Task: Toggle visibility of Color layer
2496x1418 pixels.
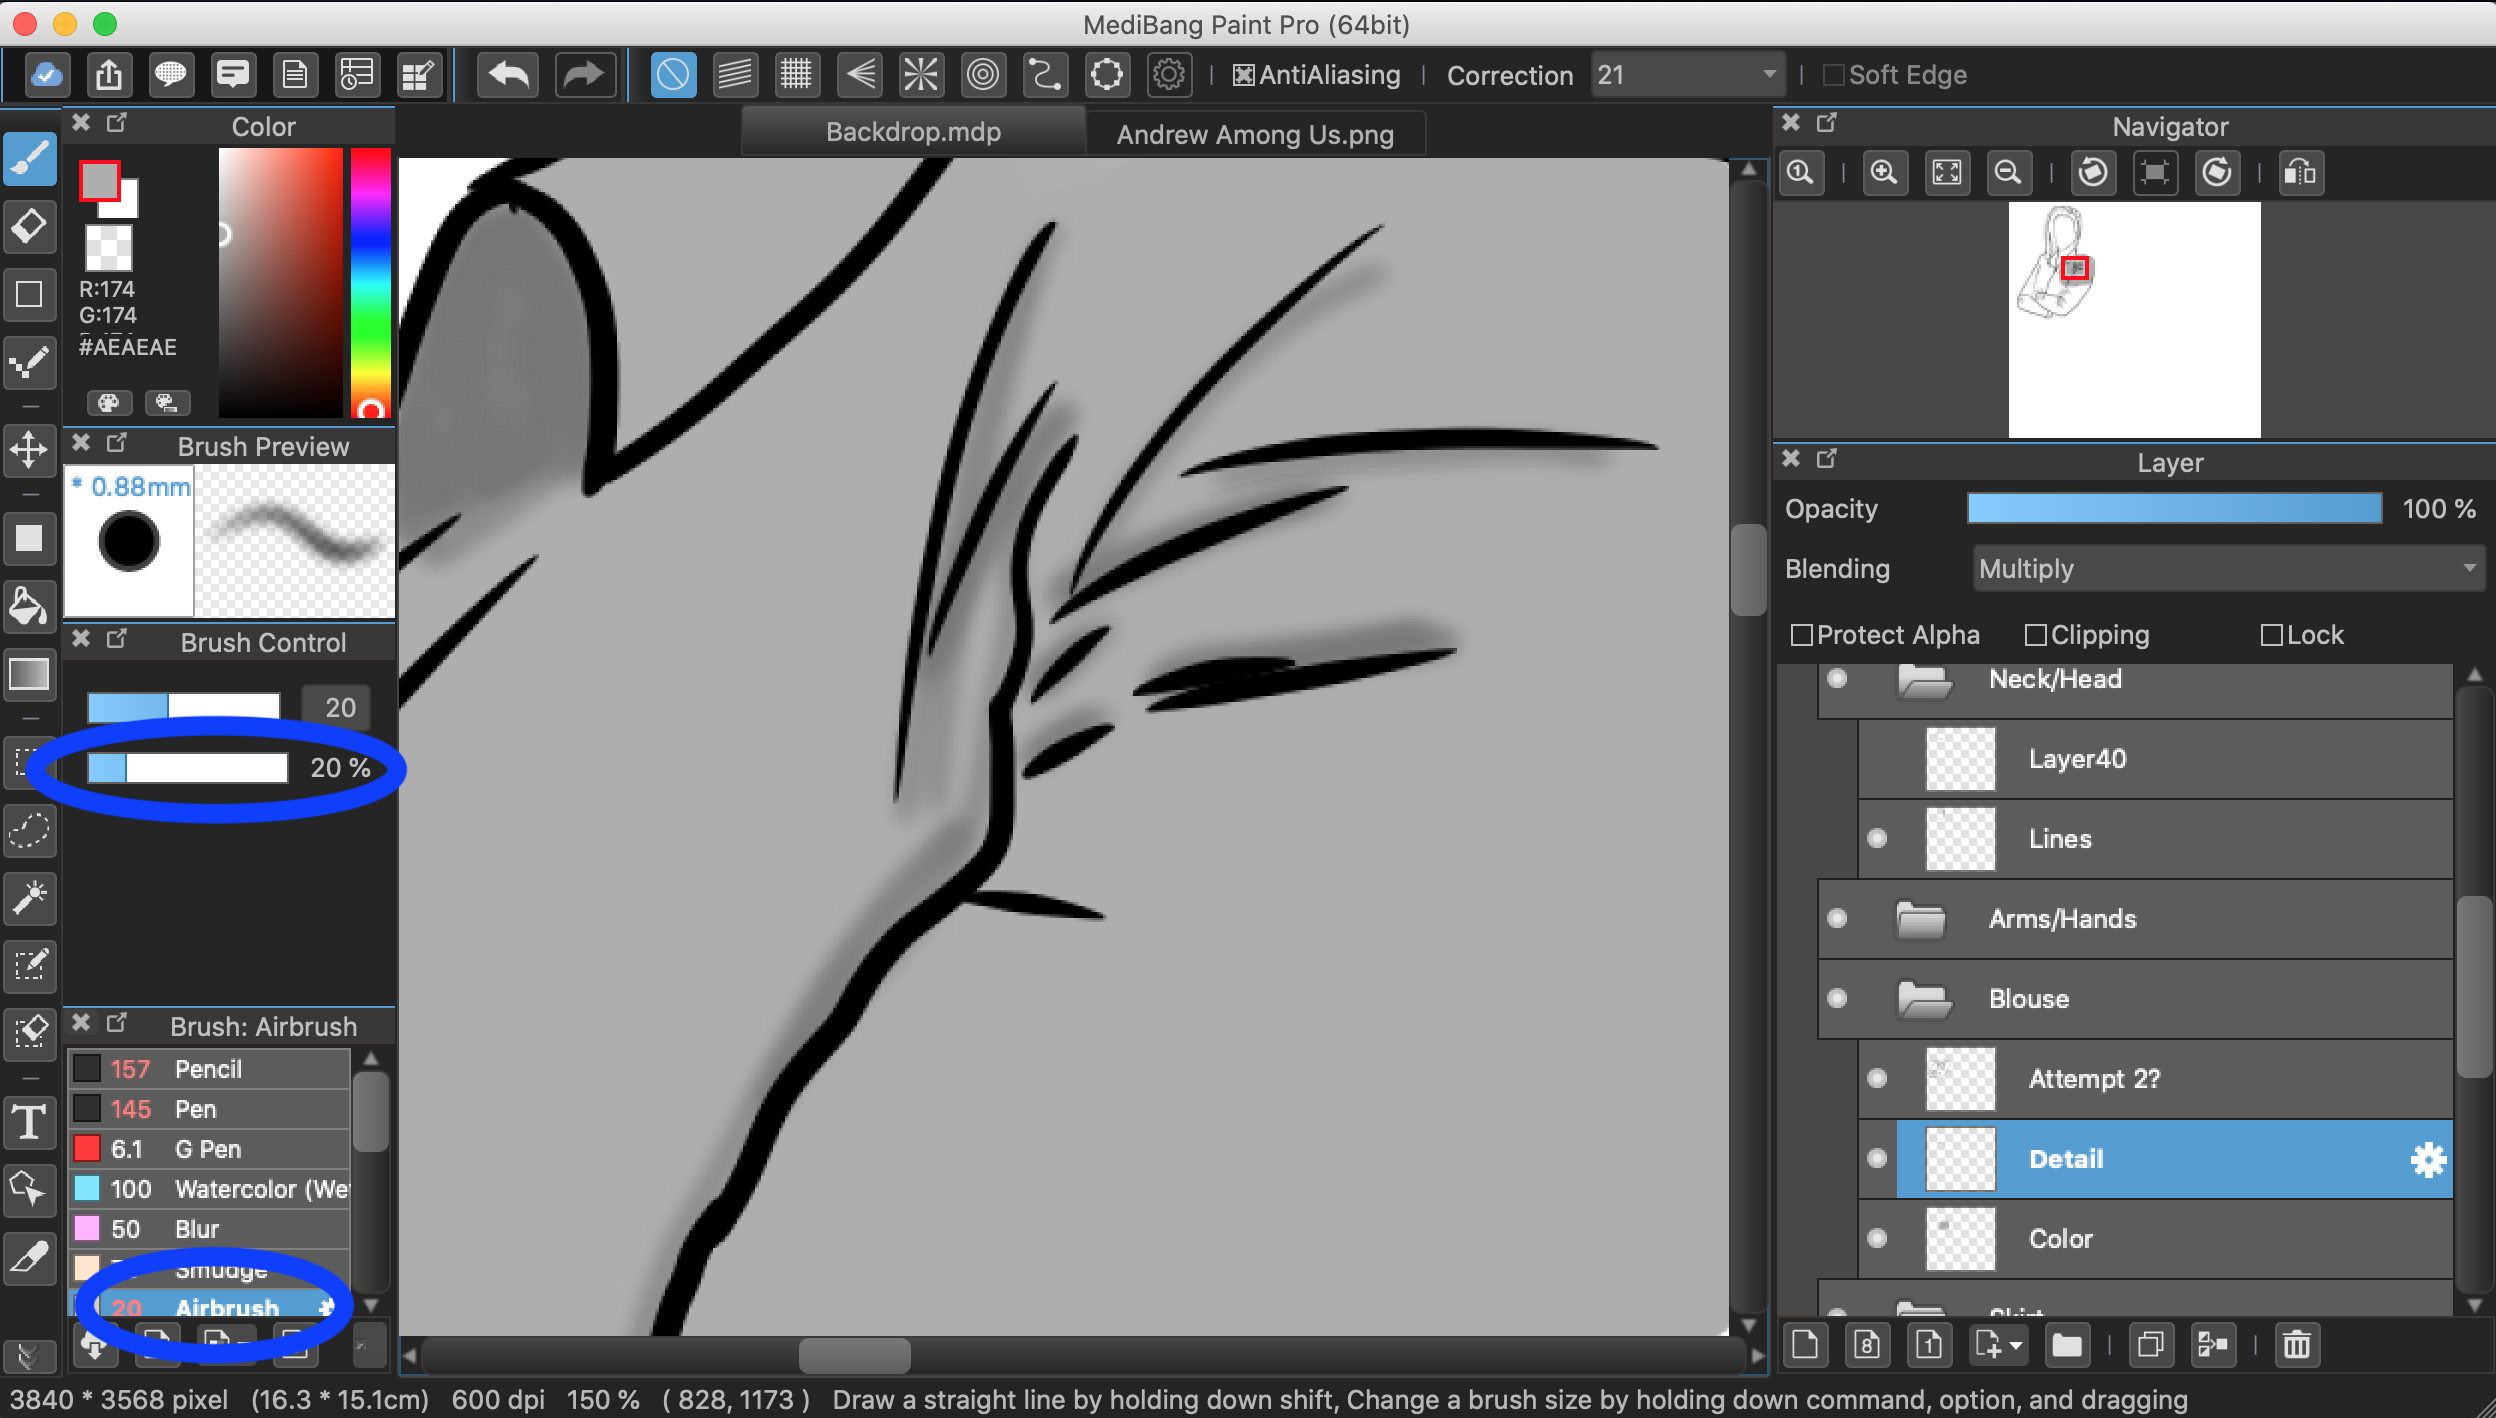Action: [1877, 1238]
